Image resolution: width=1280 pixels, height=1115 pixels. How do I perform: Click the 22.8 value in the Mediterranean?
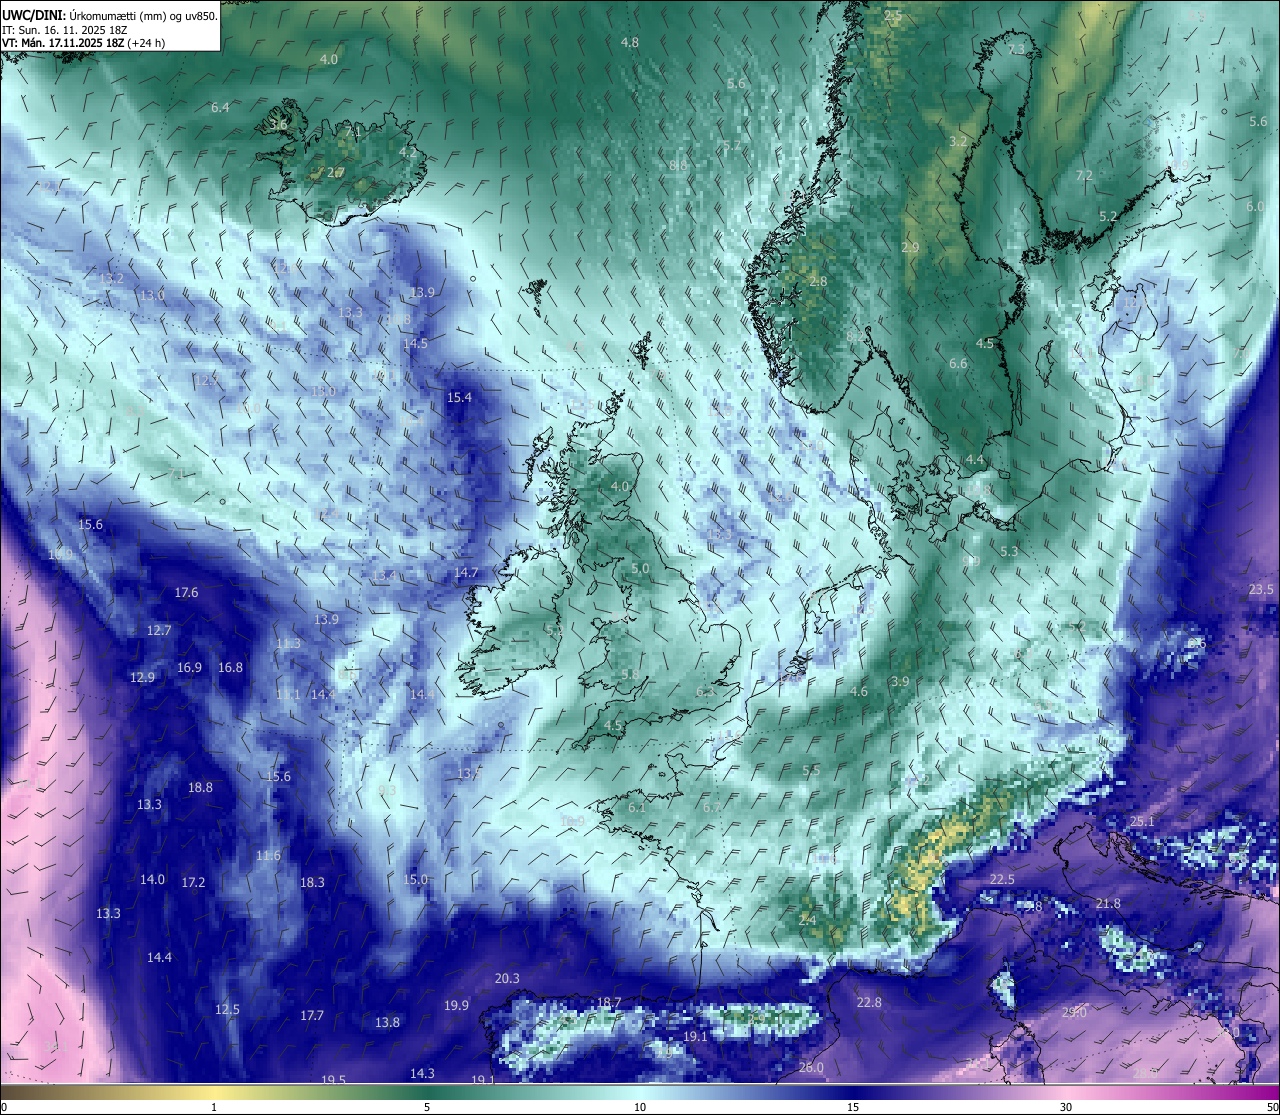coord(869,1002)
